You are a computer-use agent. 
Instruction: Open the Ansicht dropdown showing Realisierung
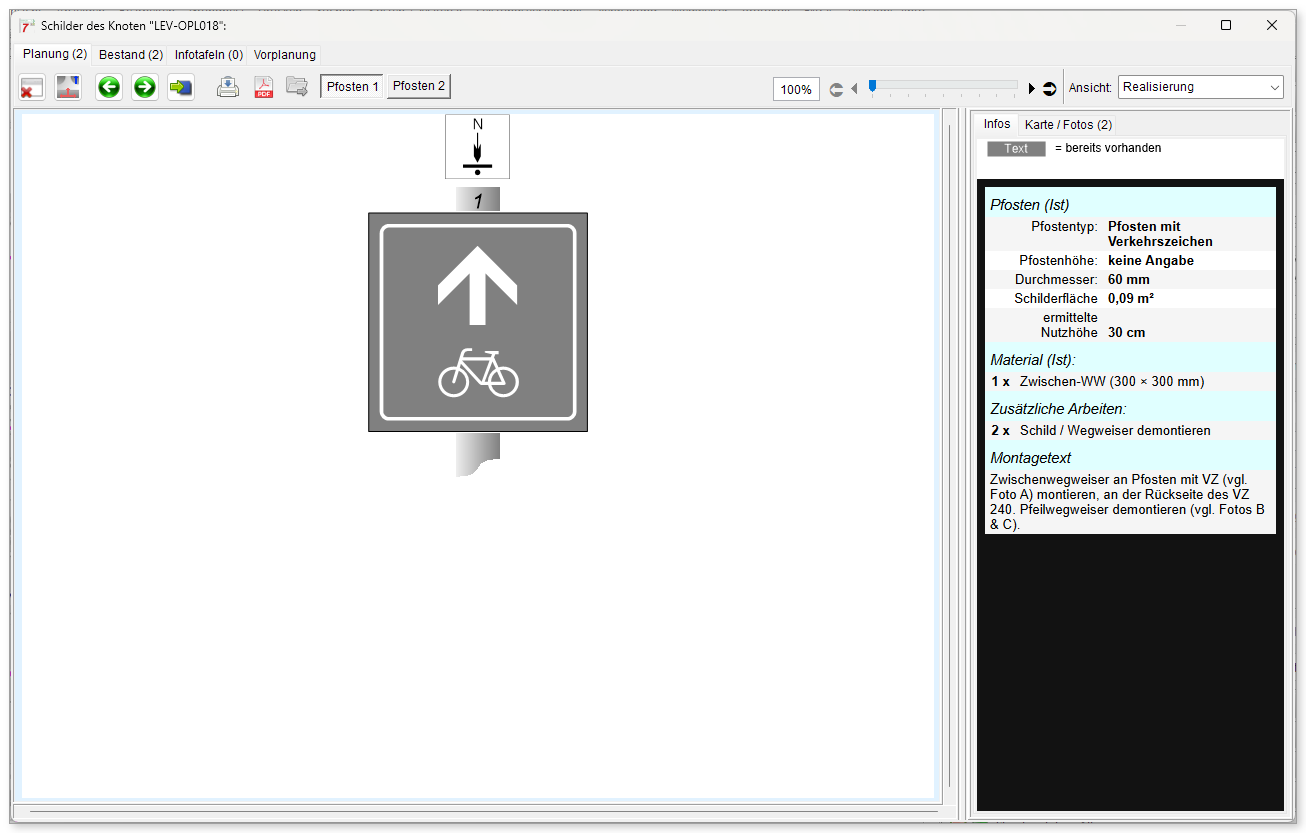1200,87
